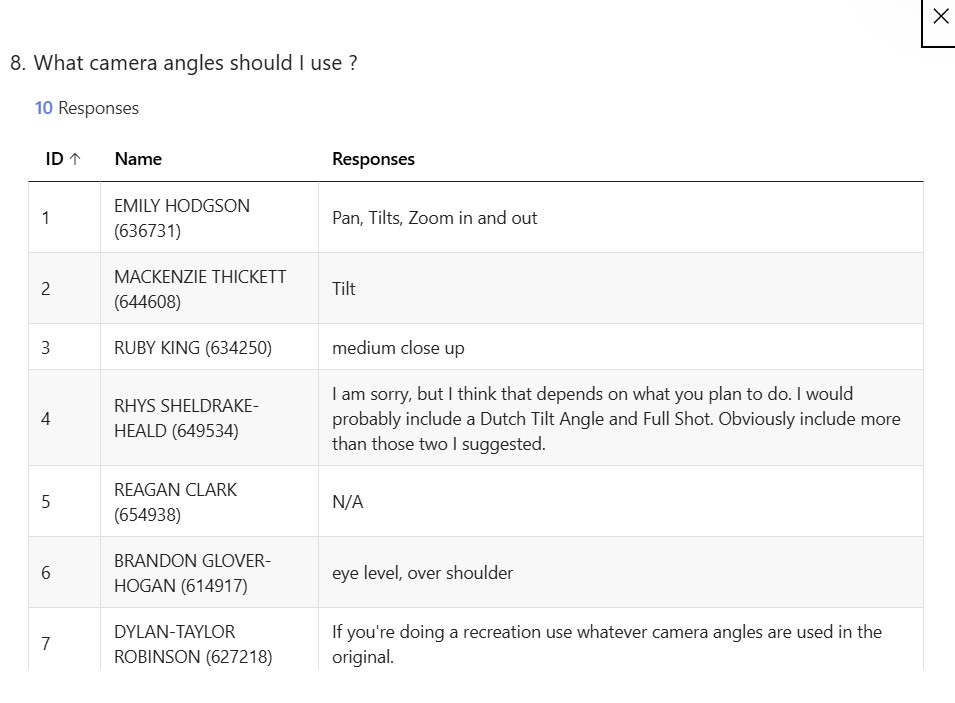Screen dimensions: 955x703
Task: Click the 'medium close up' response
Action: point(398,348)
